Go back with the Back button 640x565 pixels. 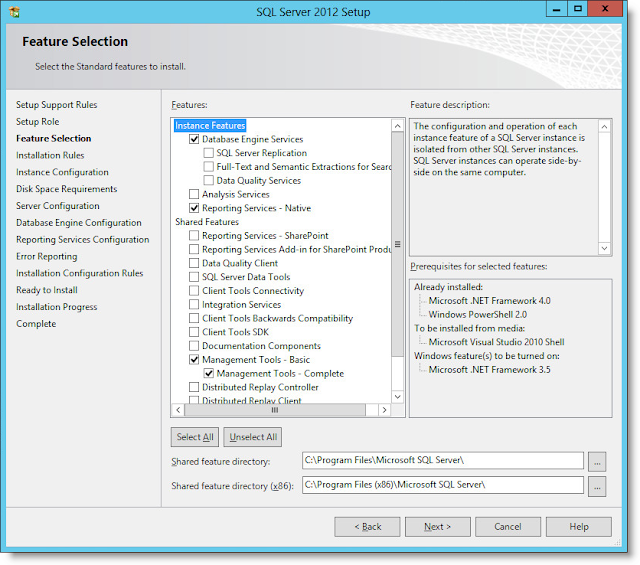tap(367, 527)
